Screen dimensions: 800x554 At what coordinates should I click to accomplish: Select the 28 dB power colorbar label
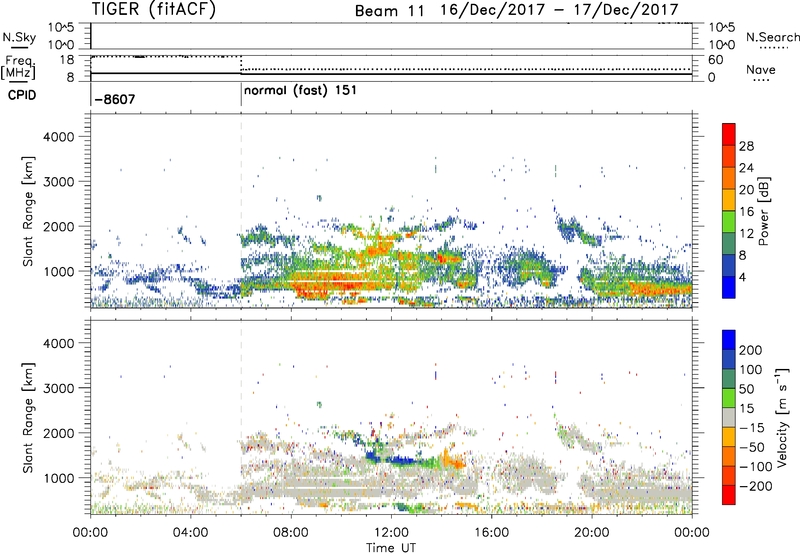[746, 146]
